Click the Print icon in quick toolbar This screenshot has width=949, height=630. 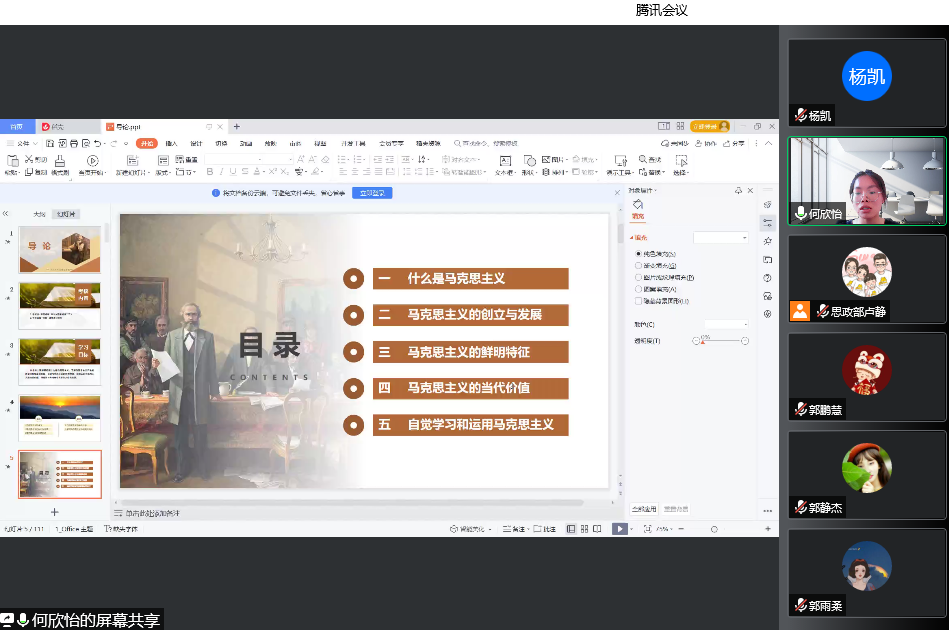pos(74,143)
